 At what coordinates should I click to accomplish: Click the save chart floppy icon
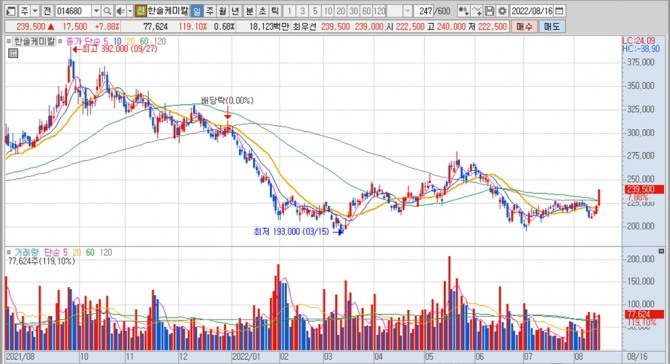[490, 11]
